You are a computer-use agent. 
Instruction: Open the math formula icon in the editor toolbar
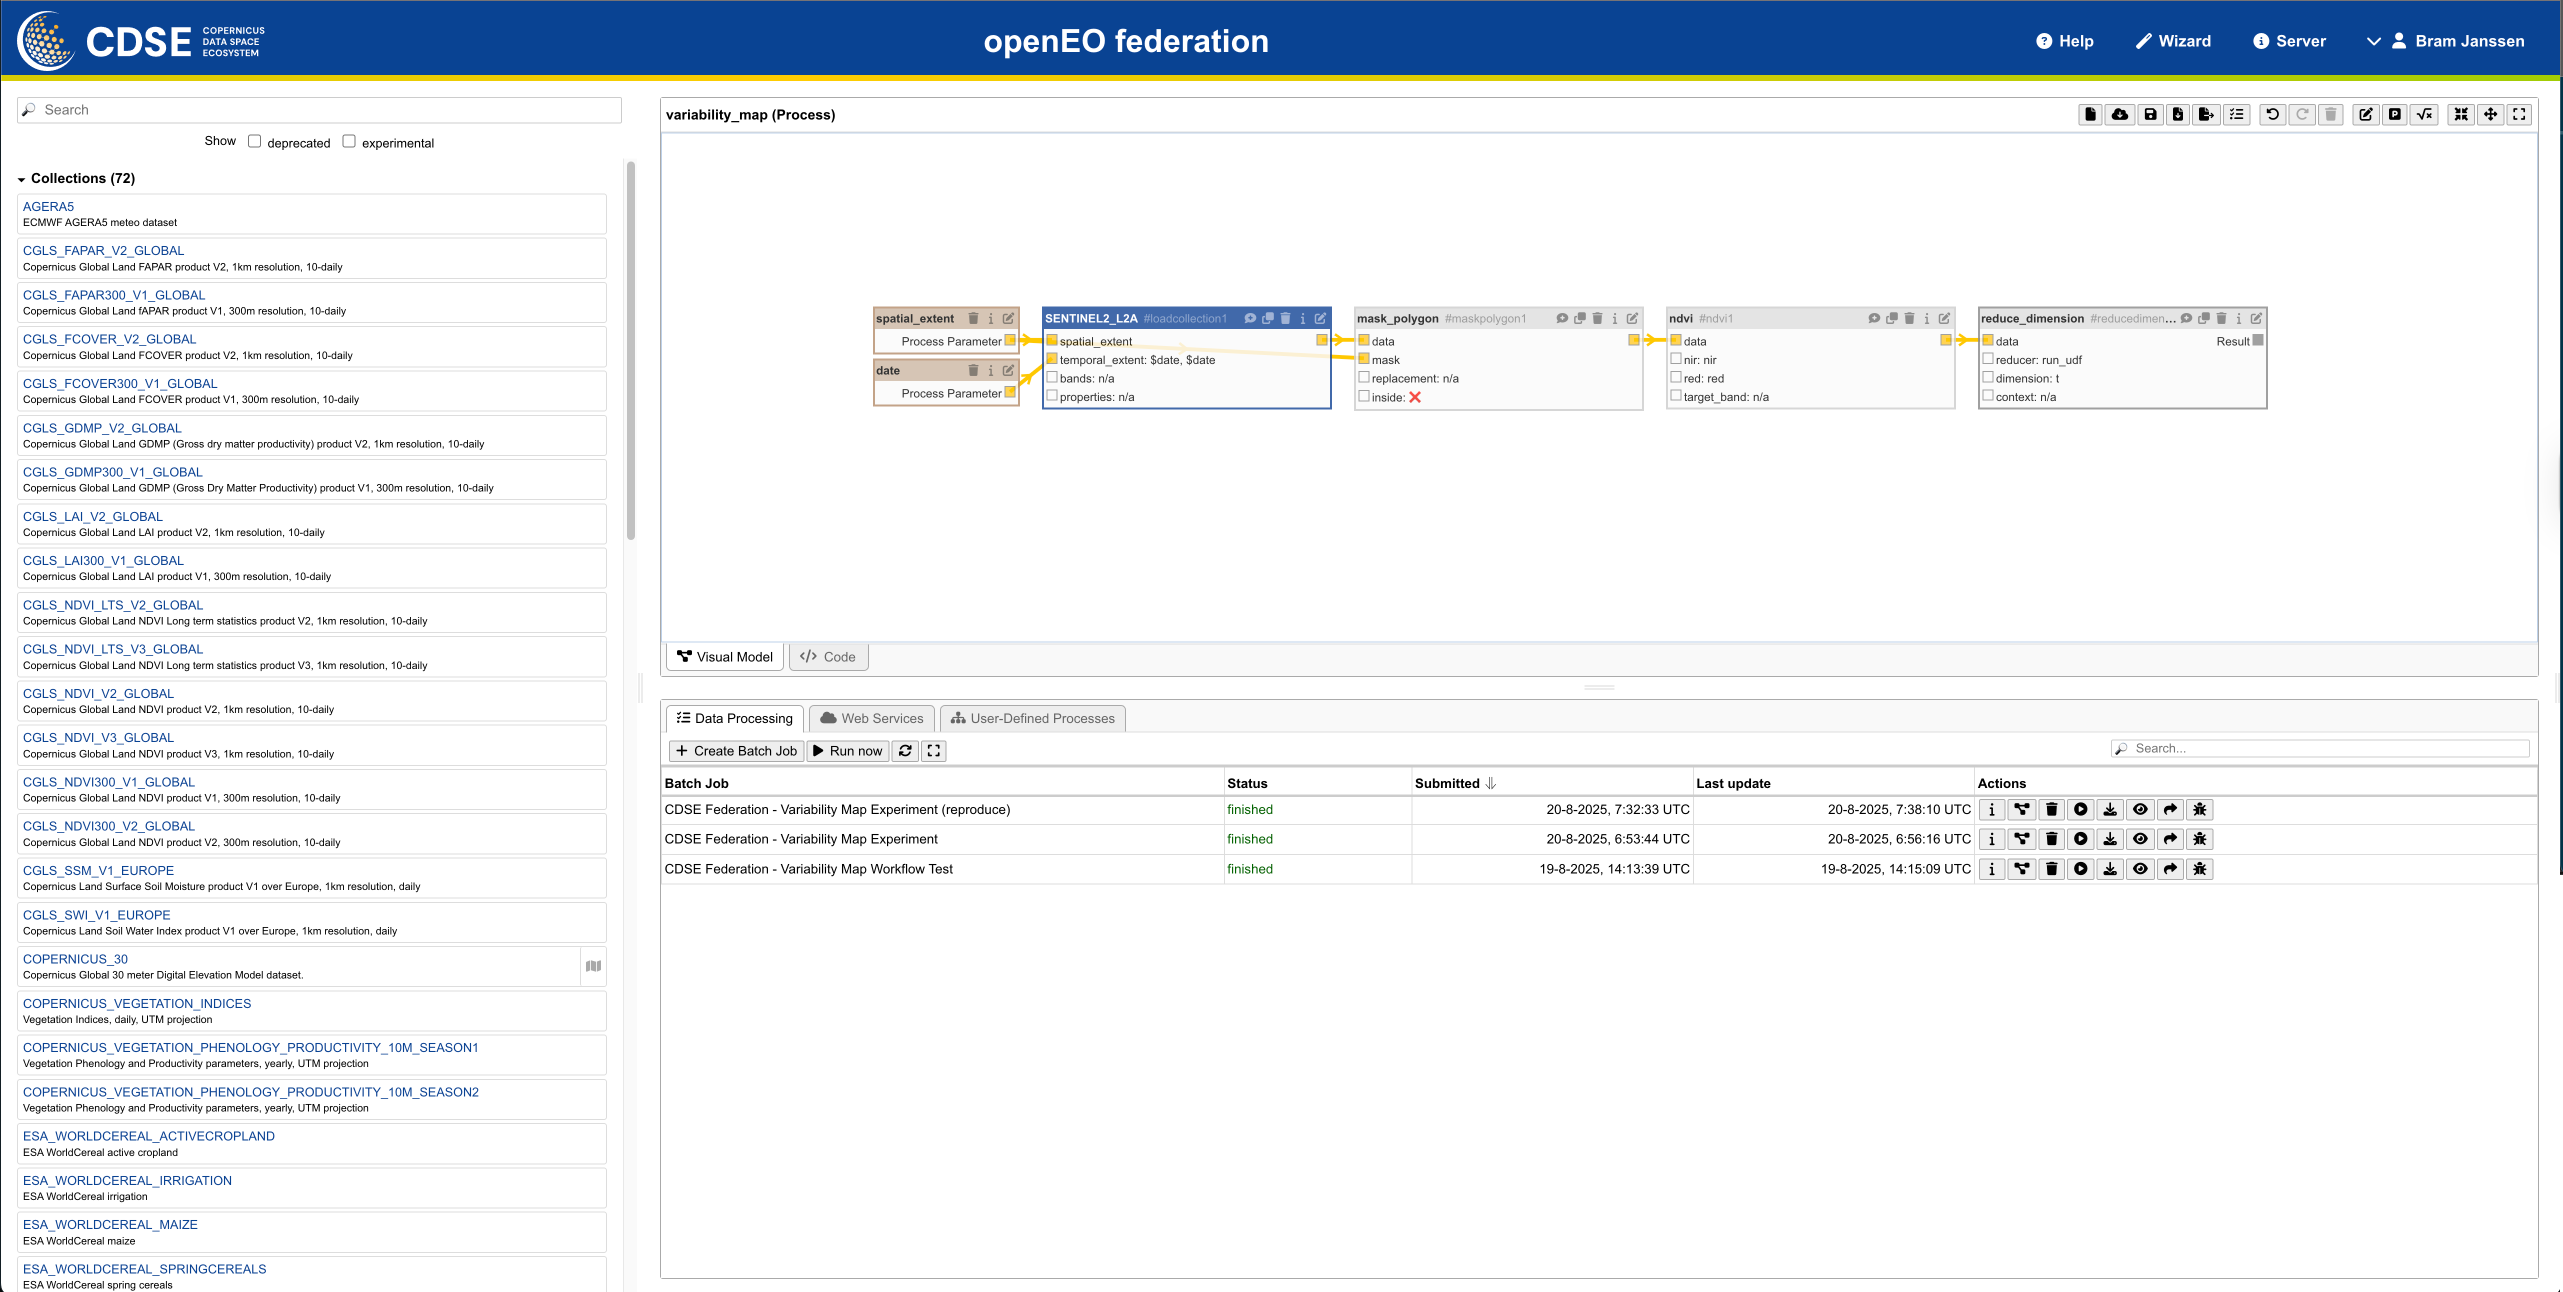2424,115
